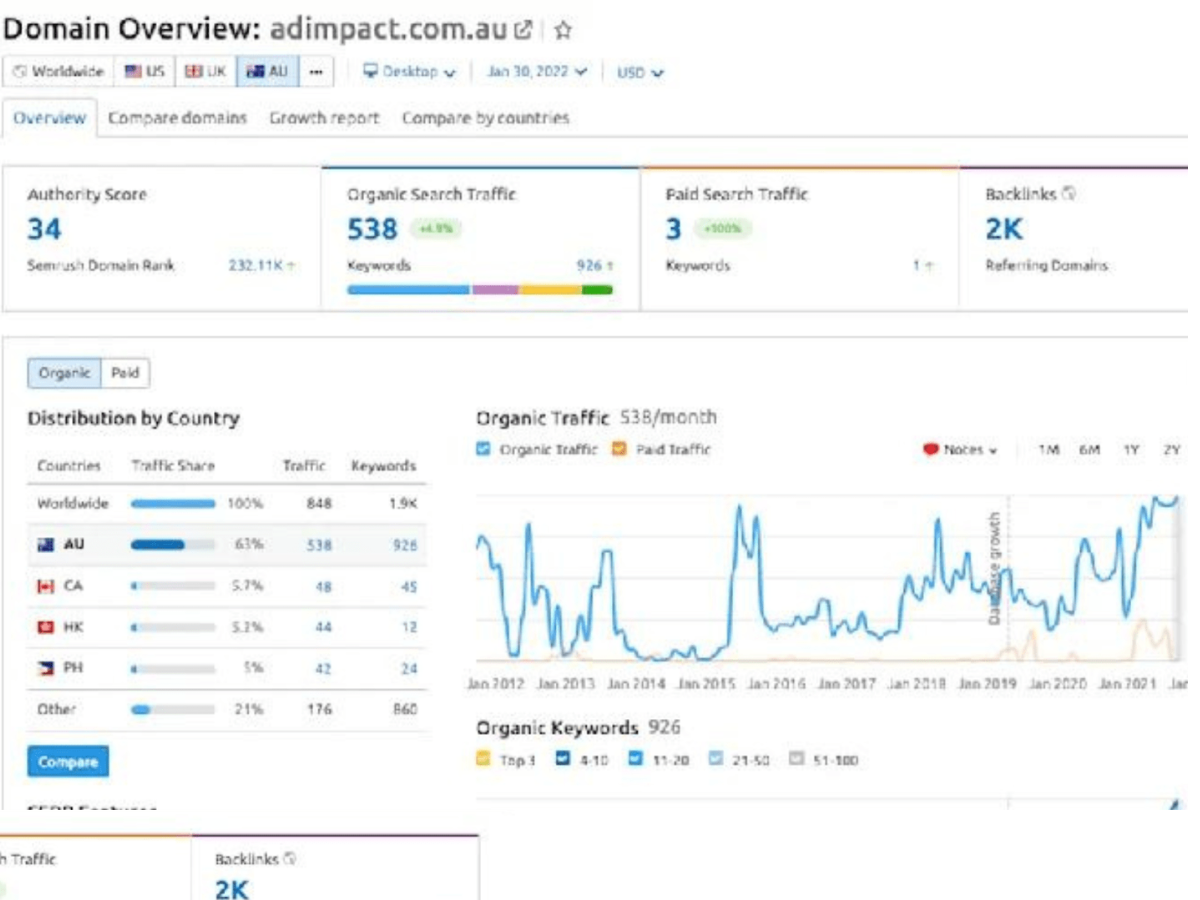The height and width of the screenshot is (900, 1200).
Task: Set chart range to 6M
Action: (x=1089, y=450)
